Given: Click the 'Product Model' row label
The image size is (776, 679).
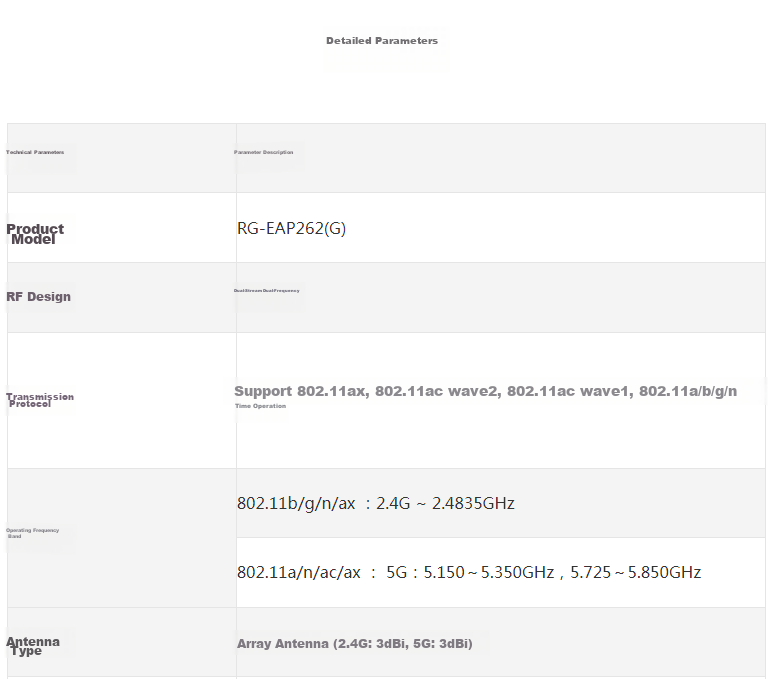Looking at the screenshot, I should 35,234.
